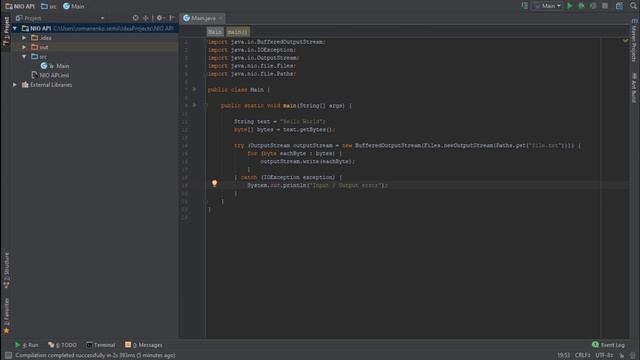This screenshot has height=360, width=640.
Task: Open the Main run configuration dropdown
Action: [x=547, y=6]
